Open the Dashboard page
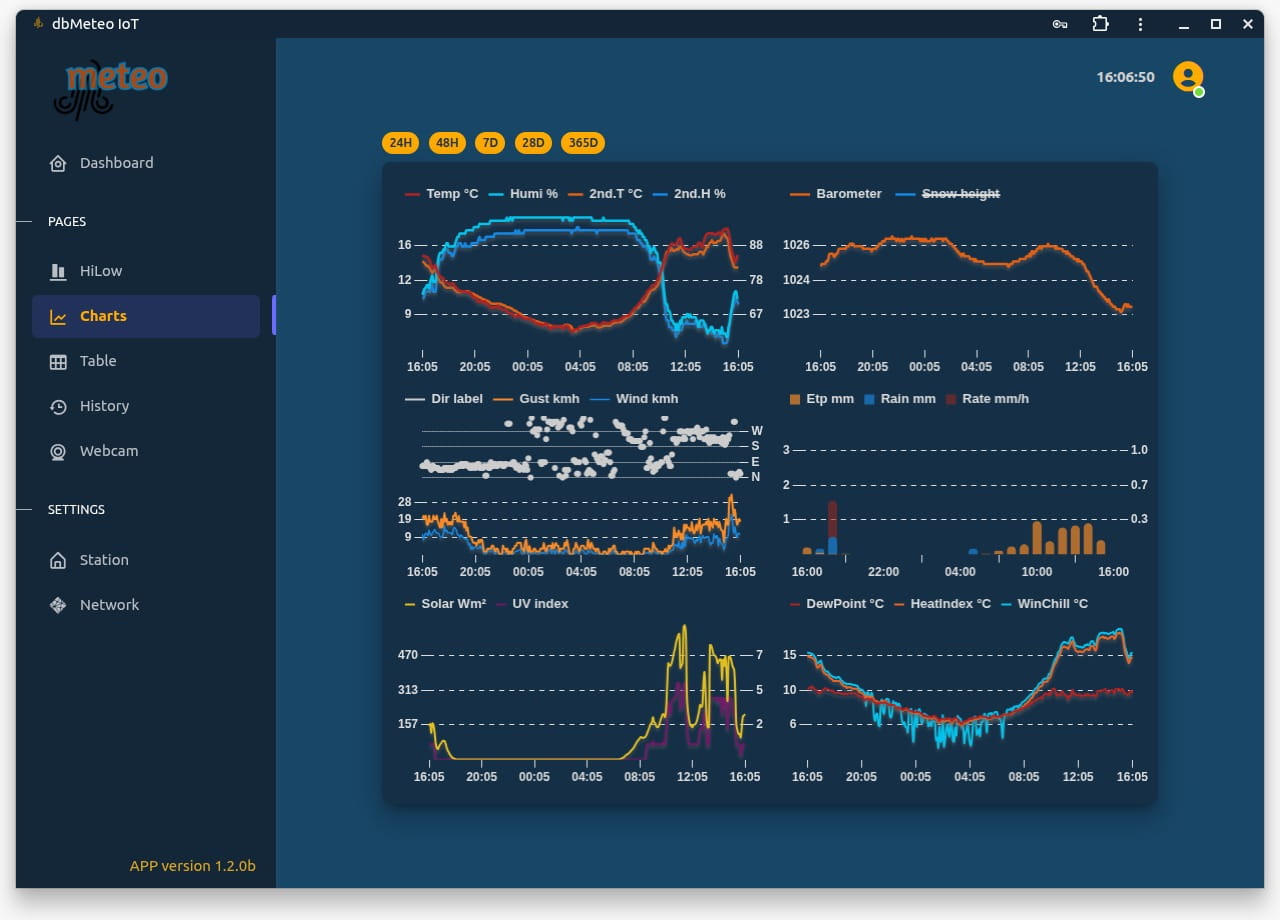The height and width of the screenshot is (920, 1280). [x=116, y=162]
